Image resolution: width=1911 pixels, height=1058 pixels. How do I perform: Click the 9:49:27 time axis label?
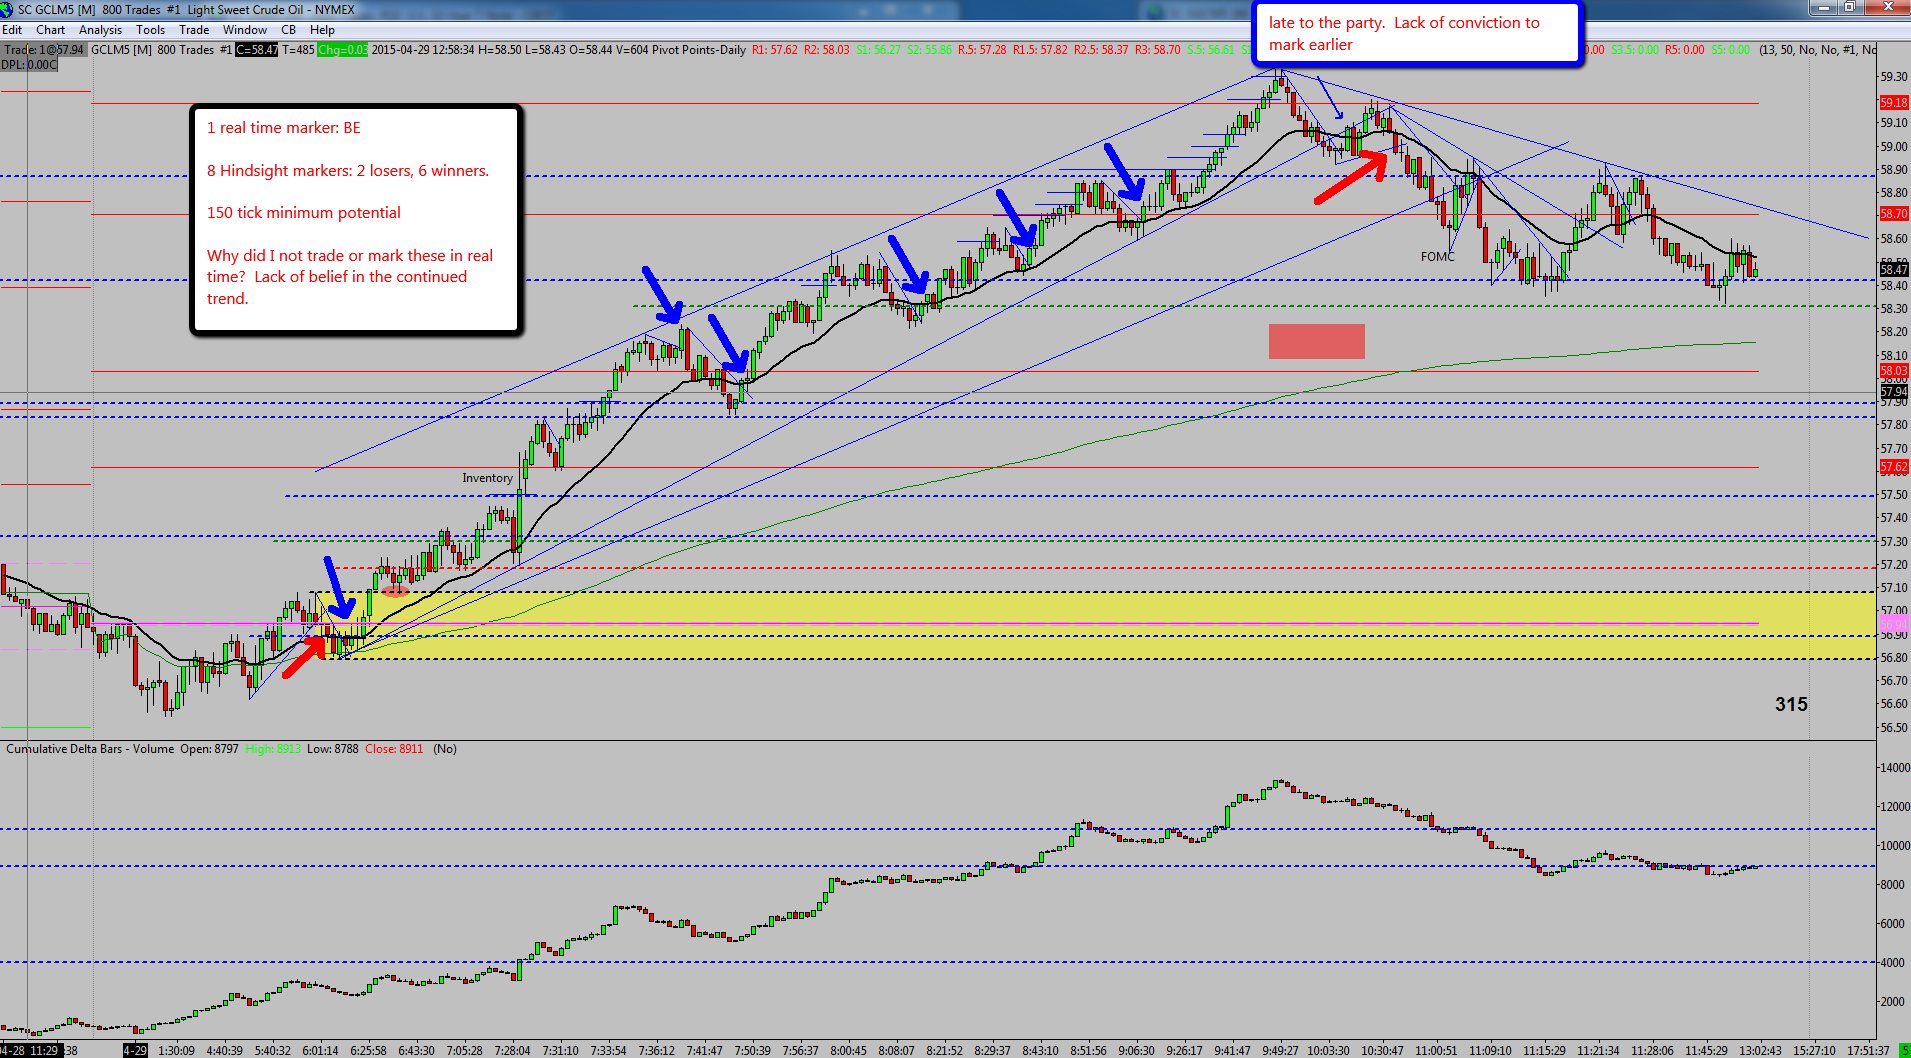click(1280, 1051)
